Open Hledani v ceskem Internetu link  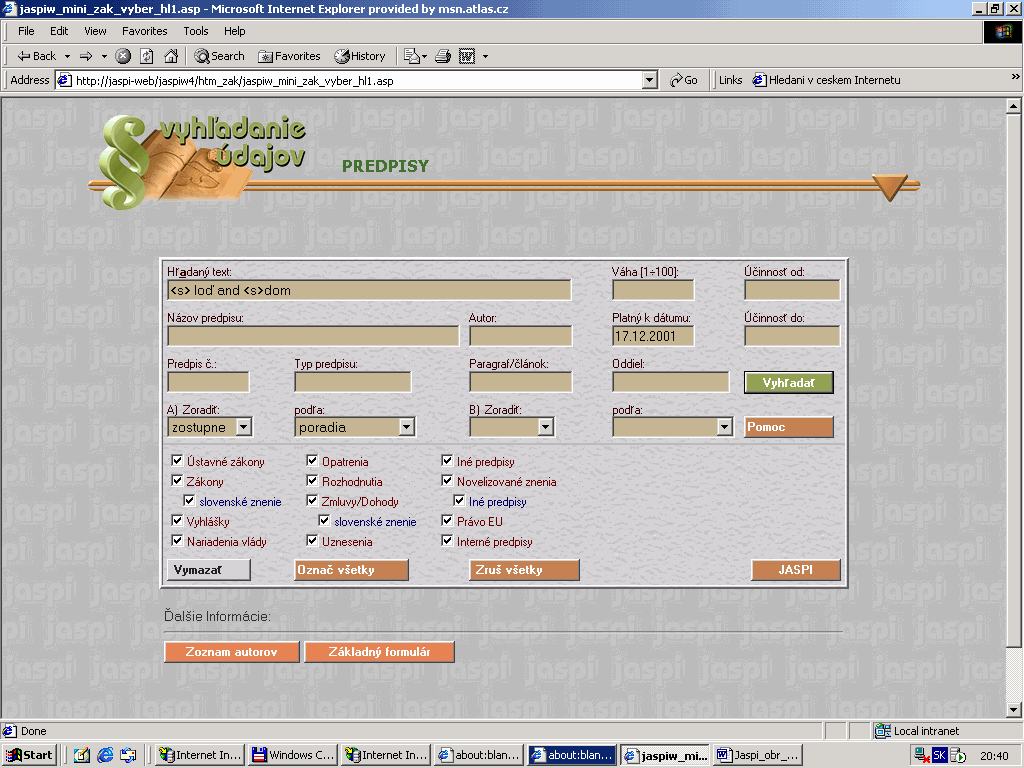click(x=827, y=80)
